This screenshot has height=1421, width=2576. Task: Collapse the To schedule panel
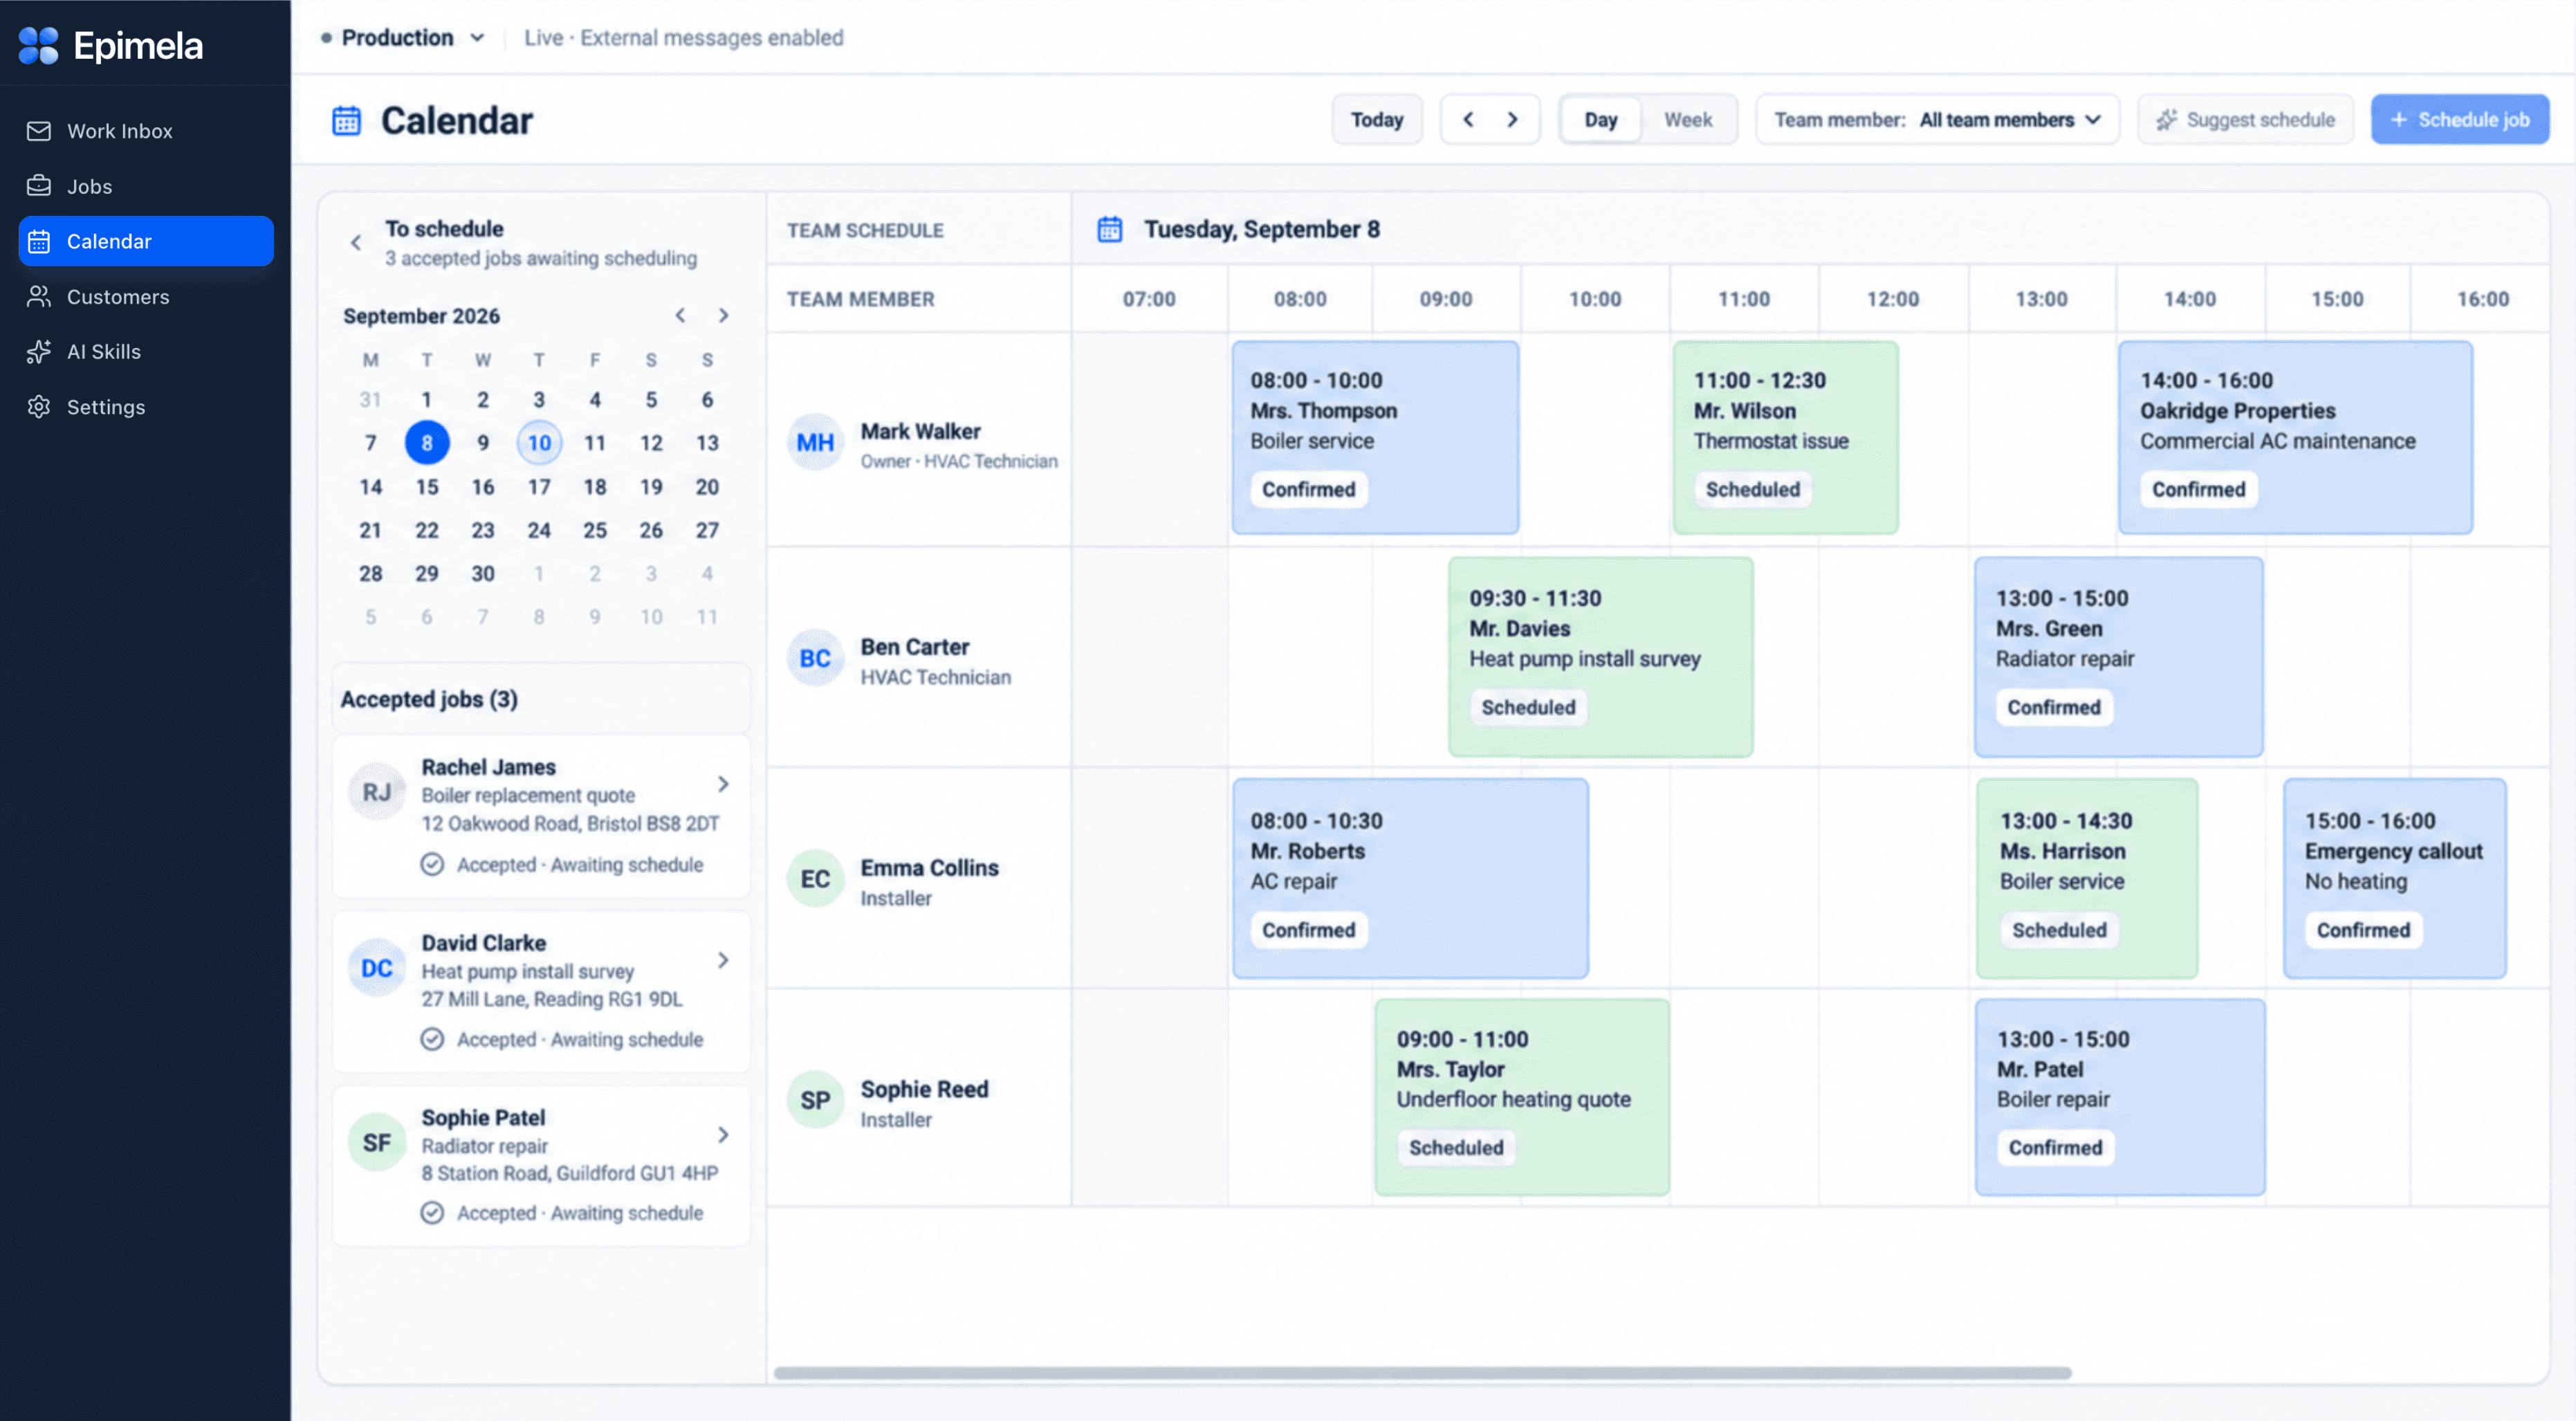click(356, 242)
